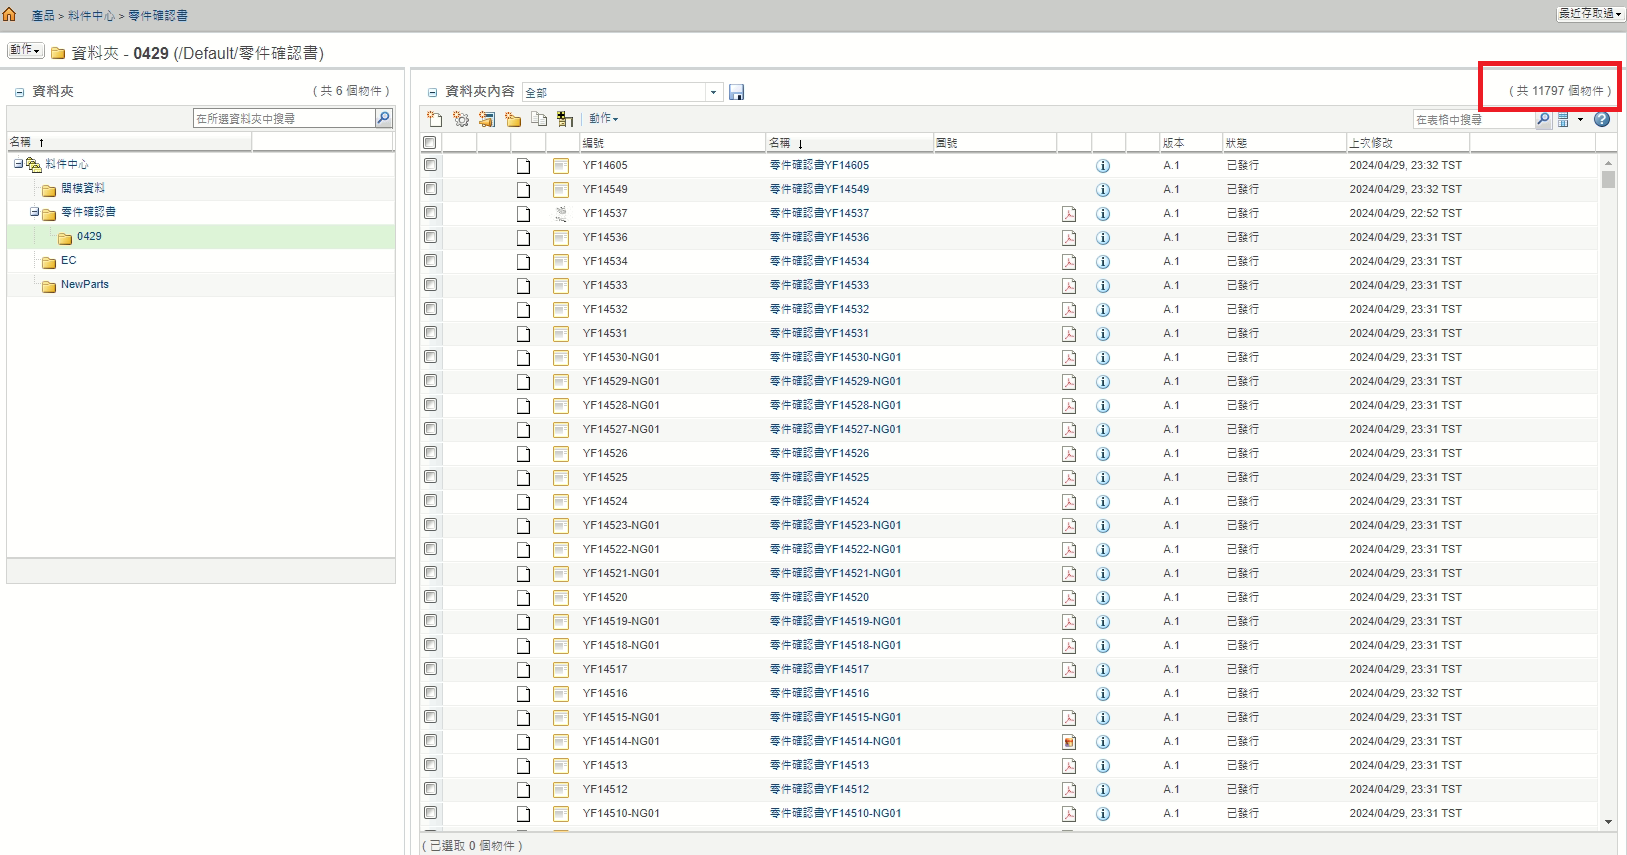Viewport: 1627px width, 855px height.
Task: Collapse the 資料夾內容 panel
Action: point(432,92)
